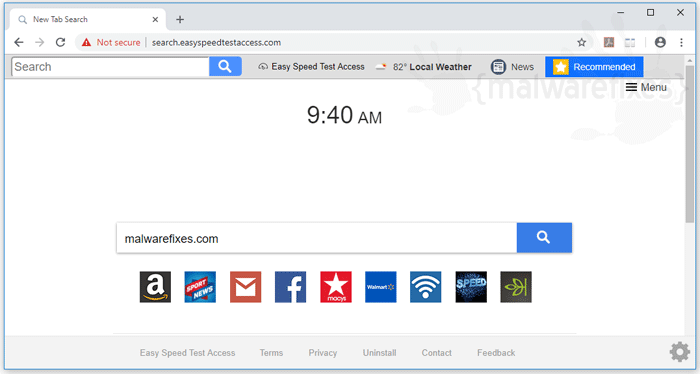Click the toolbar search magnifier button
The image size is (700, 374).
pyautogui.click(x=225, y=66)
